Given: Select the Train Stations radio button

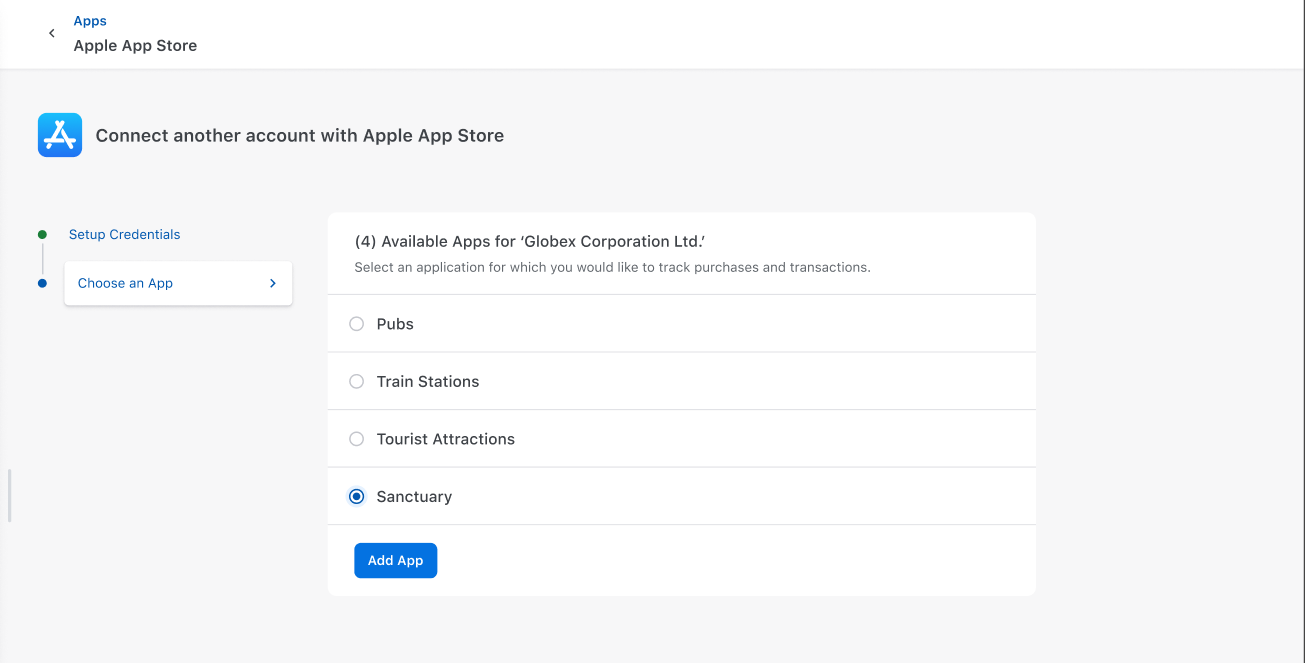Looking at the screenshot, I should [x=356, y=381].
